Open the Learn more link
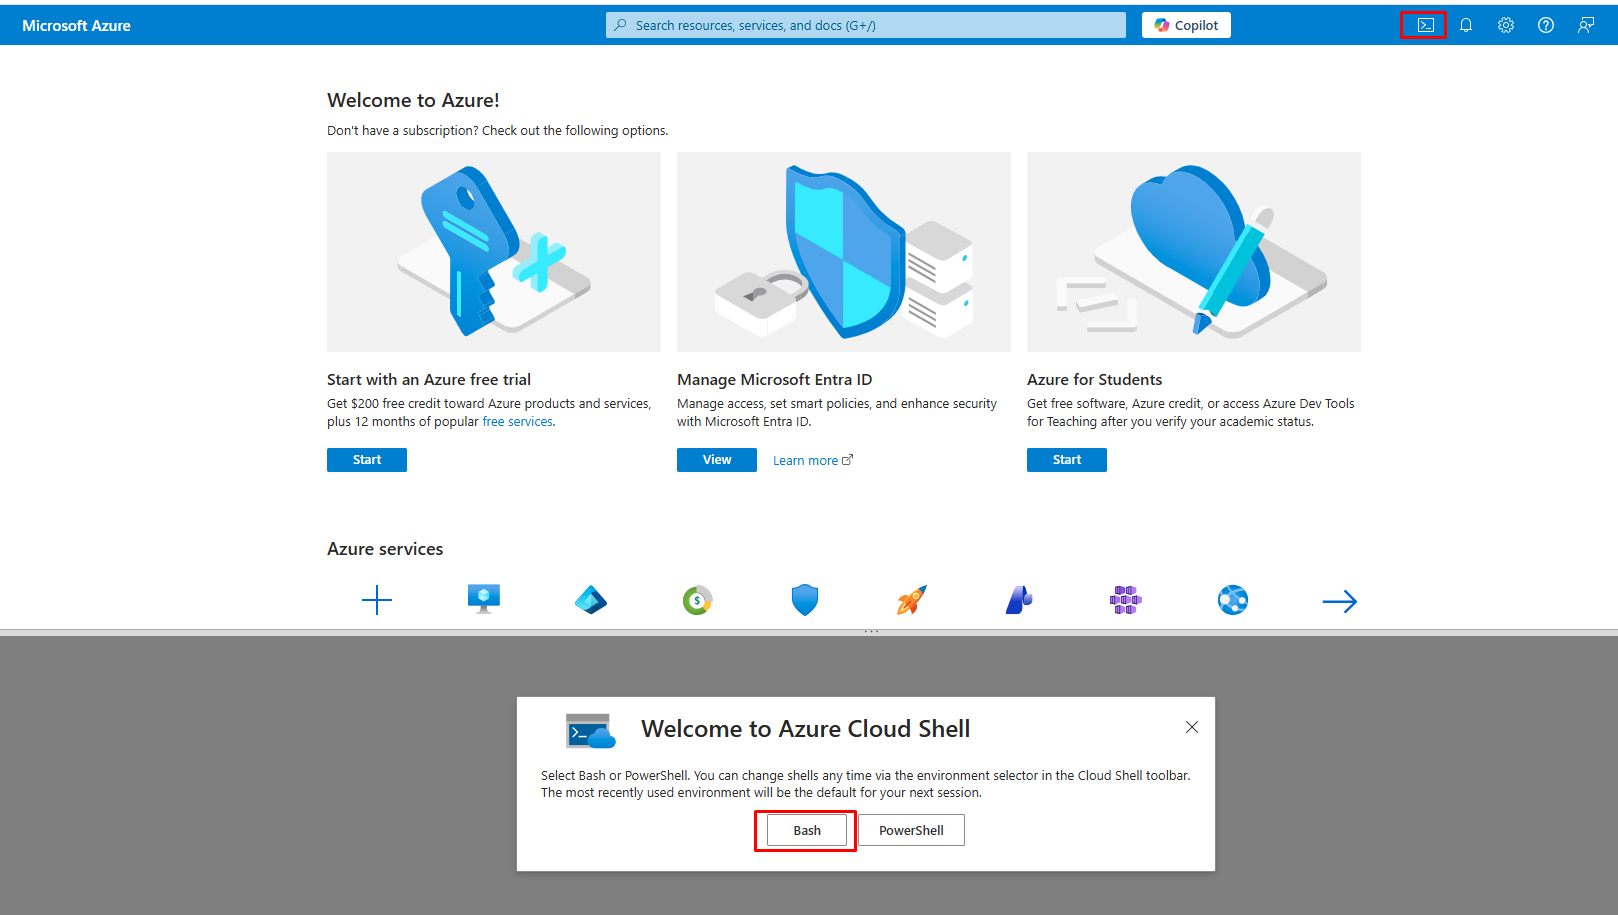This screenshot has width=1618, height=915. (812, 461)
